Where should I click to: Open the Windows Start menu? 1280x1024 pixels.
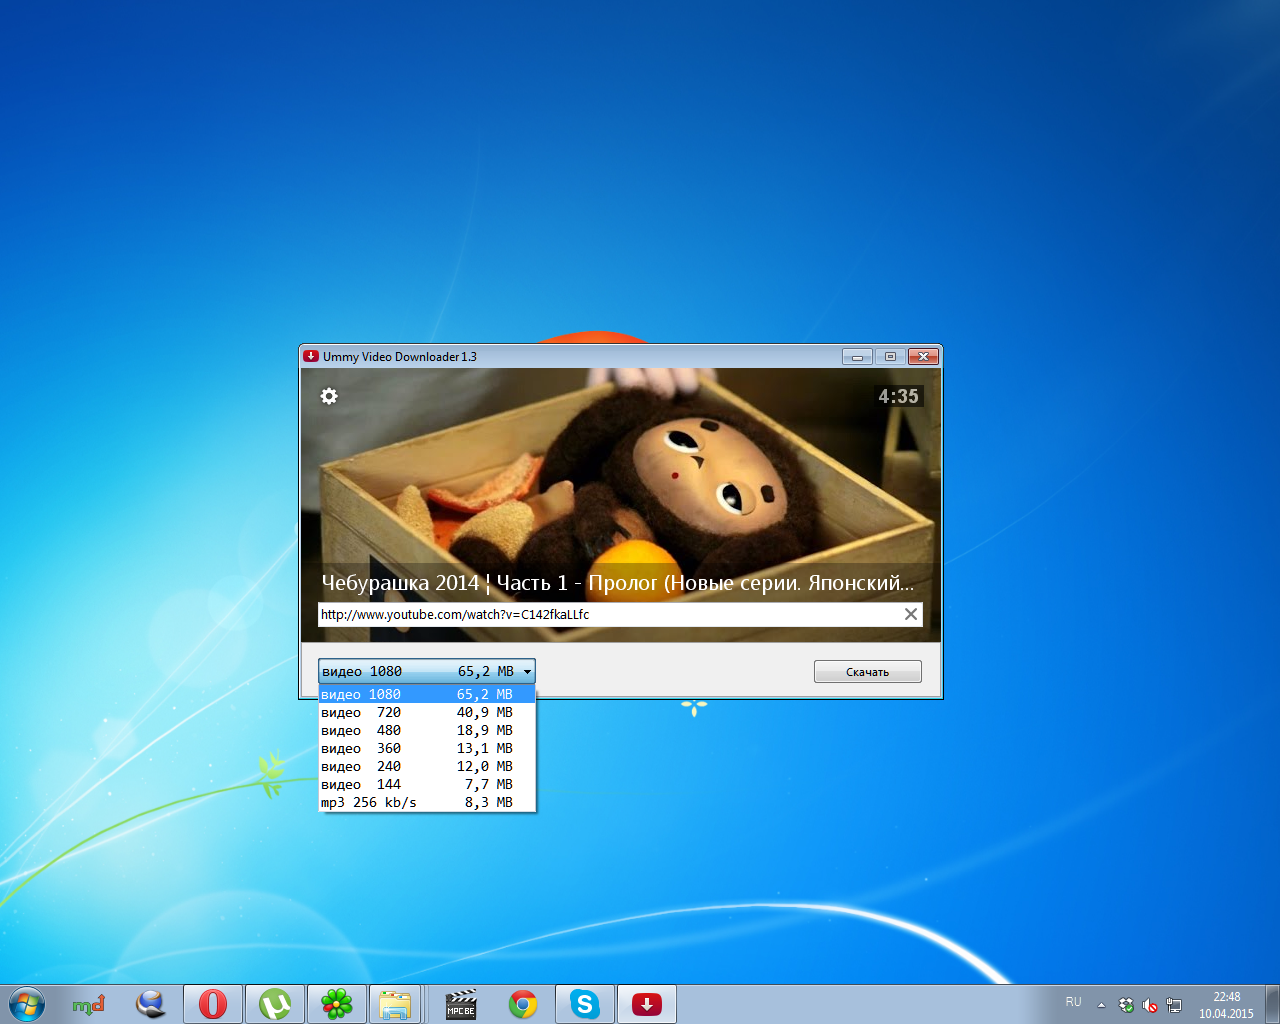point(27,1004)
